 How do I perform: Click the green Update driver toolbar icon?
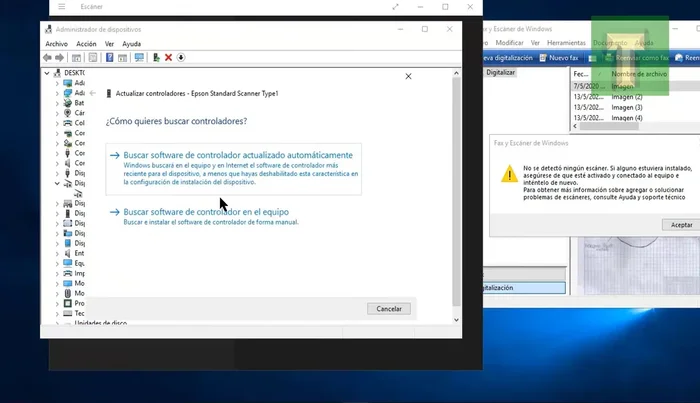pyautogui.click(x=156, y=58)
